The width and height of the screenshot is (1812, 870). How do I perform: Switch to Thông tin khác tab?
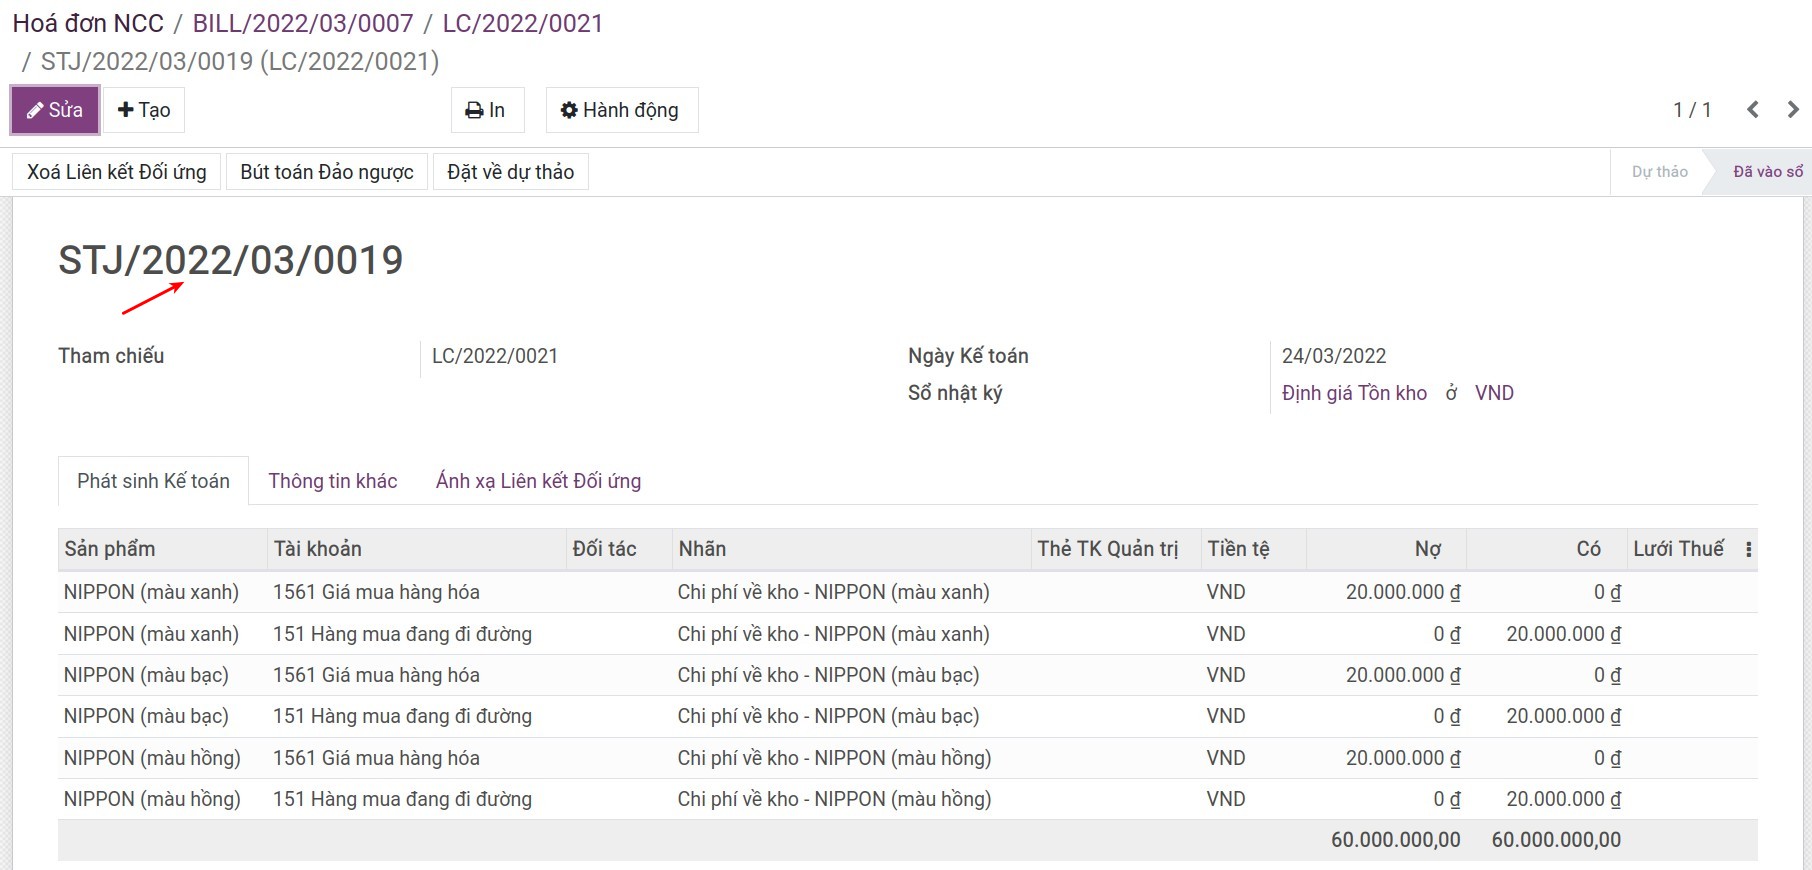click(332, 481)
